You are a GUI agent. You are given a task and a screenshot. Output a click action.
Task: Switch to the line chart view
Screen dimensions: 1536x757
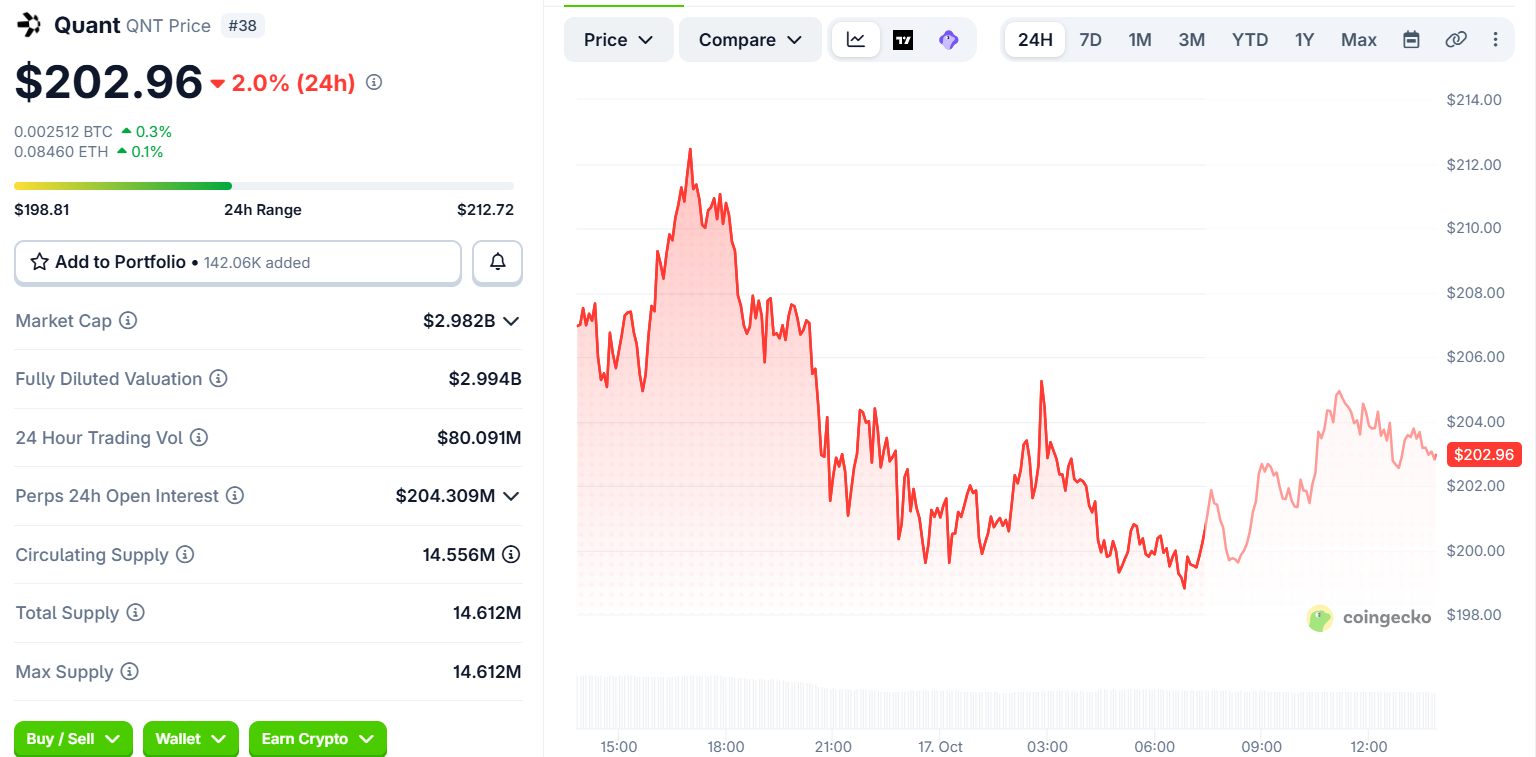click(856, 40)
